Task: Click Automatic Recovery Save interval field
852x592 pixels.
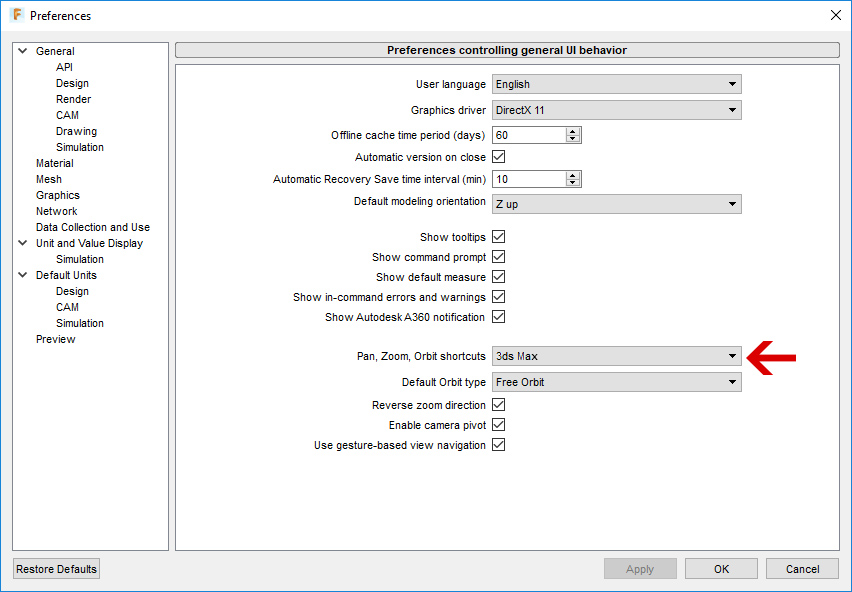Action: [x=529, y=179]
